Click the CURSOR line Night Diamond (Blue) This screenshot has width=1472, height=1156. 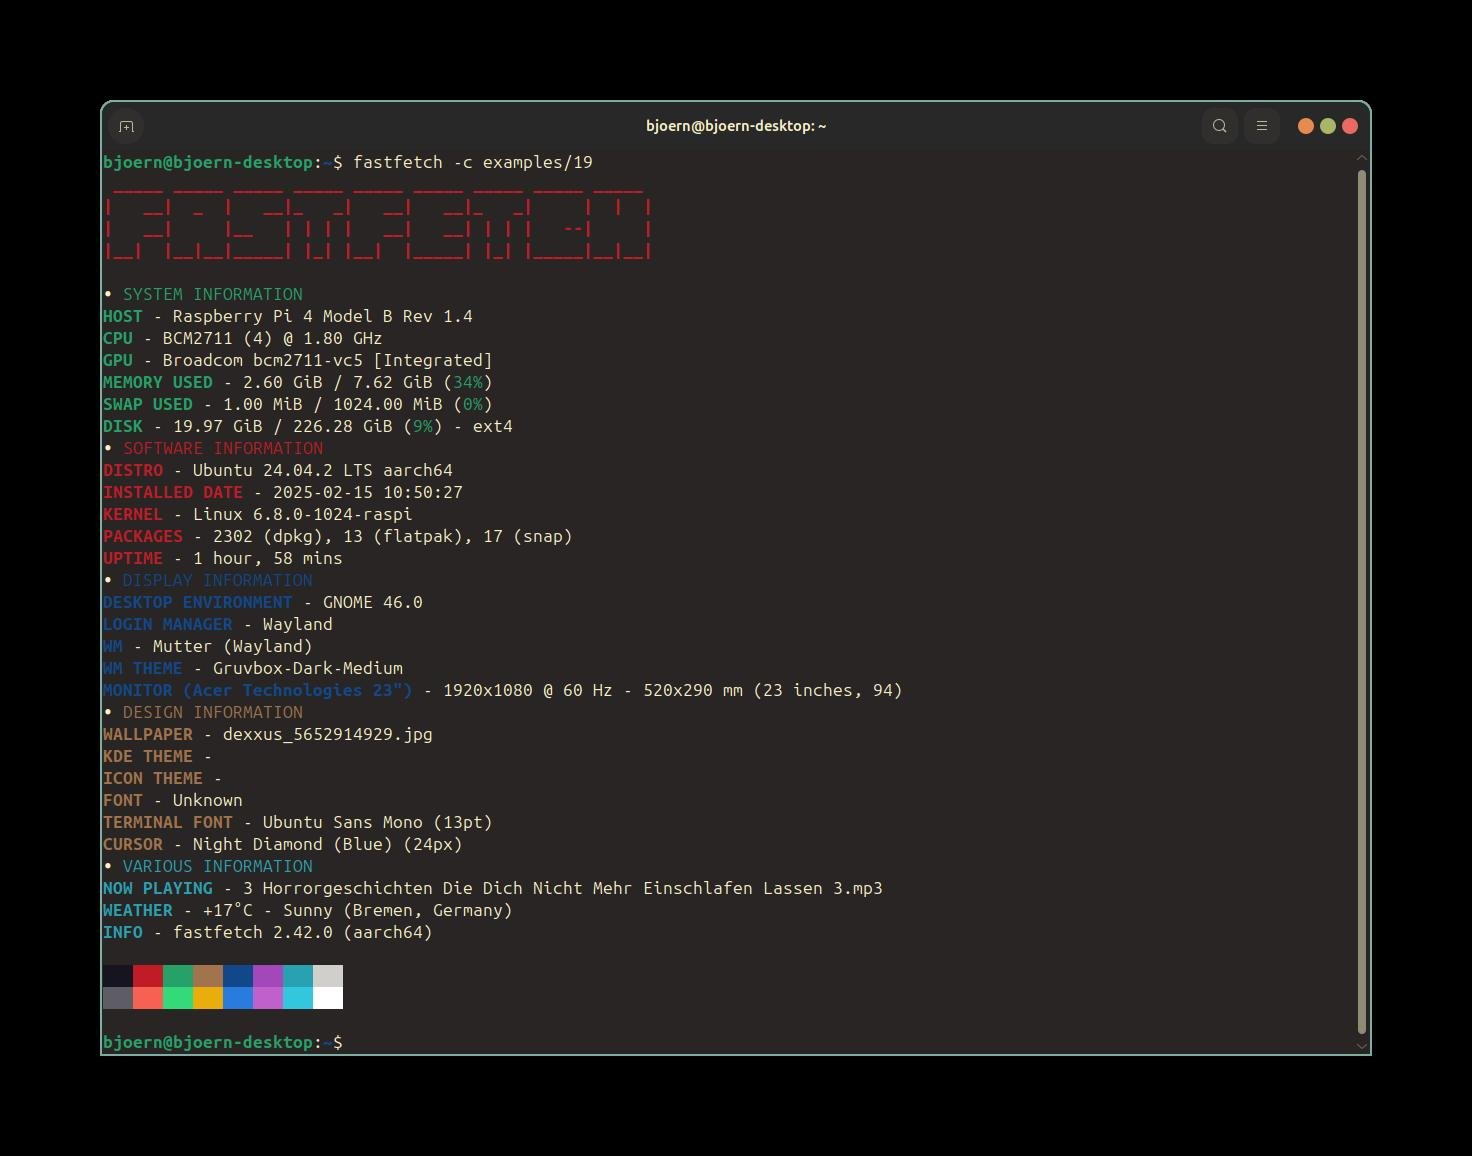[x=283, y=844]
